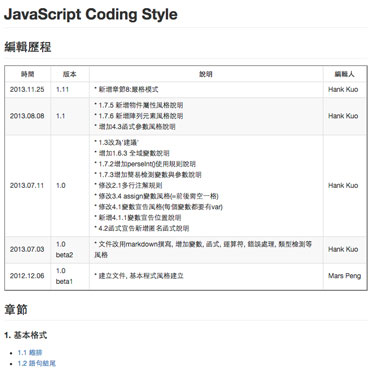Image resolution: width=370 pixels, height=370 pixels.
Task: Select the date cell 2013.08.08
Action: (27, 116)
